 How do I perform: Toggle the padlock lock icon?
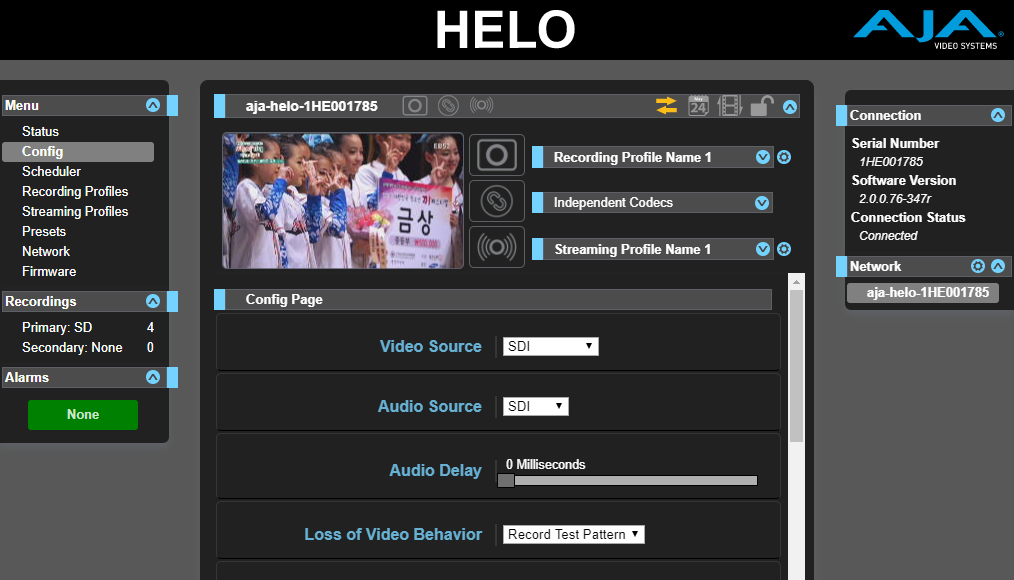pos(762,105)
